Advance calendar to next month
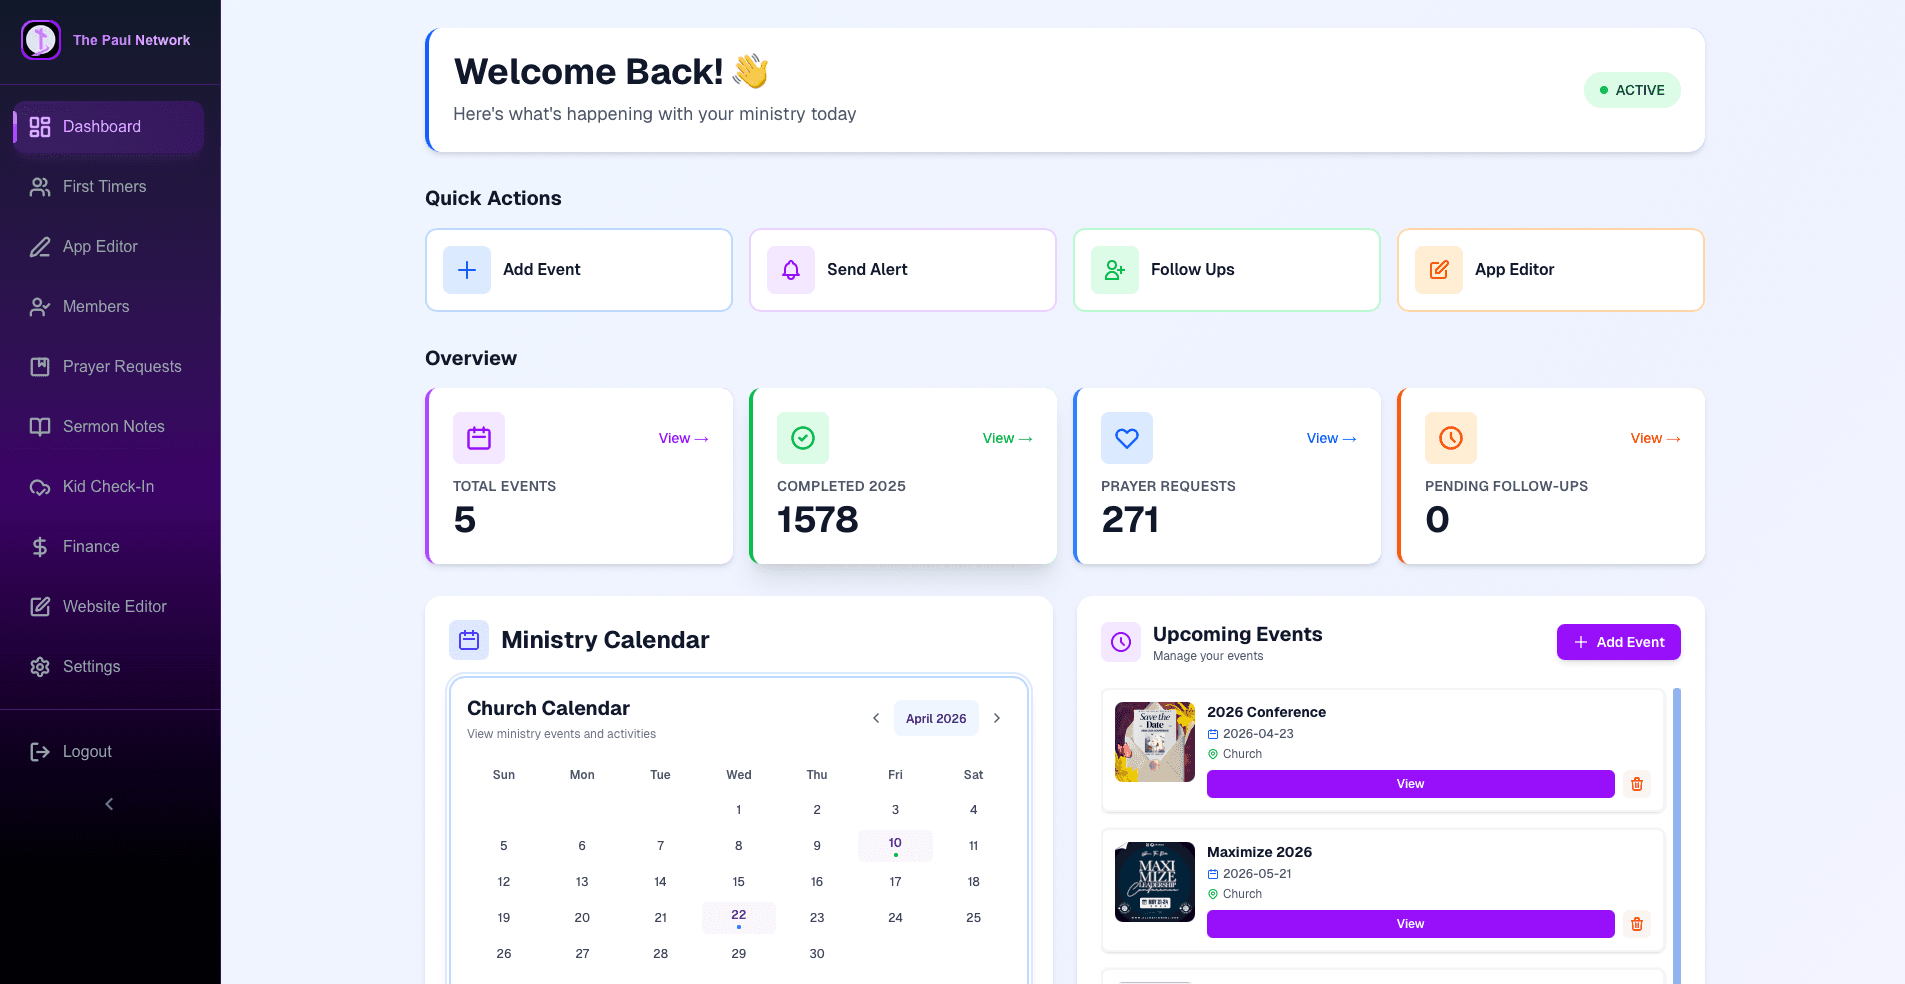 [x=996, y=718]
